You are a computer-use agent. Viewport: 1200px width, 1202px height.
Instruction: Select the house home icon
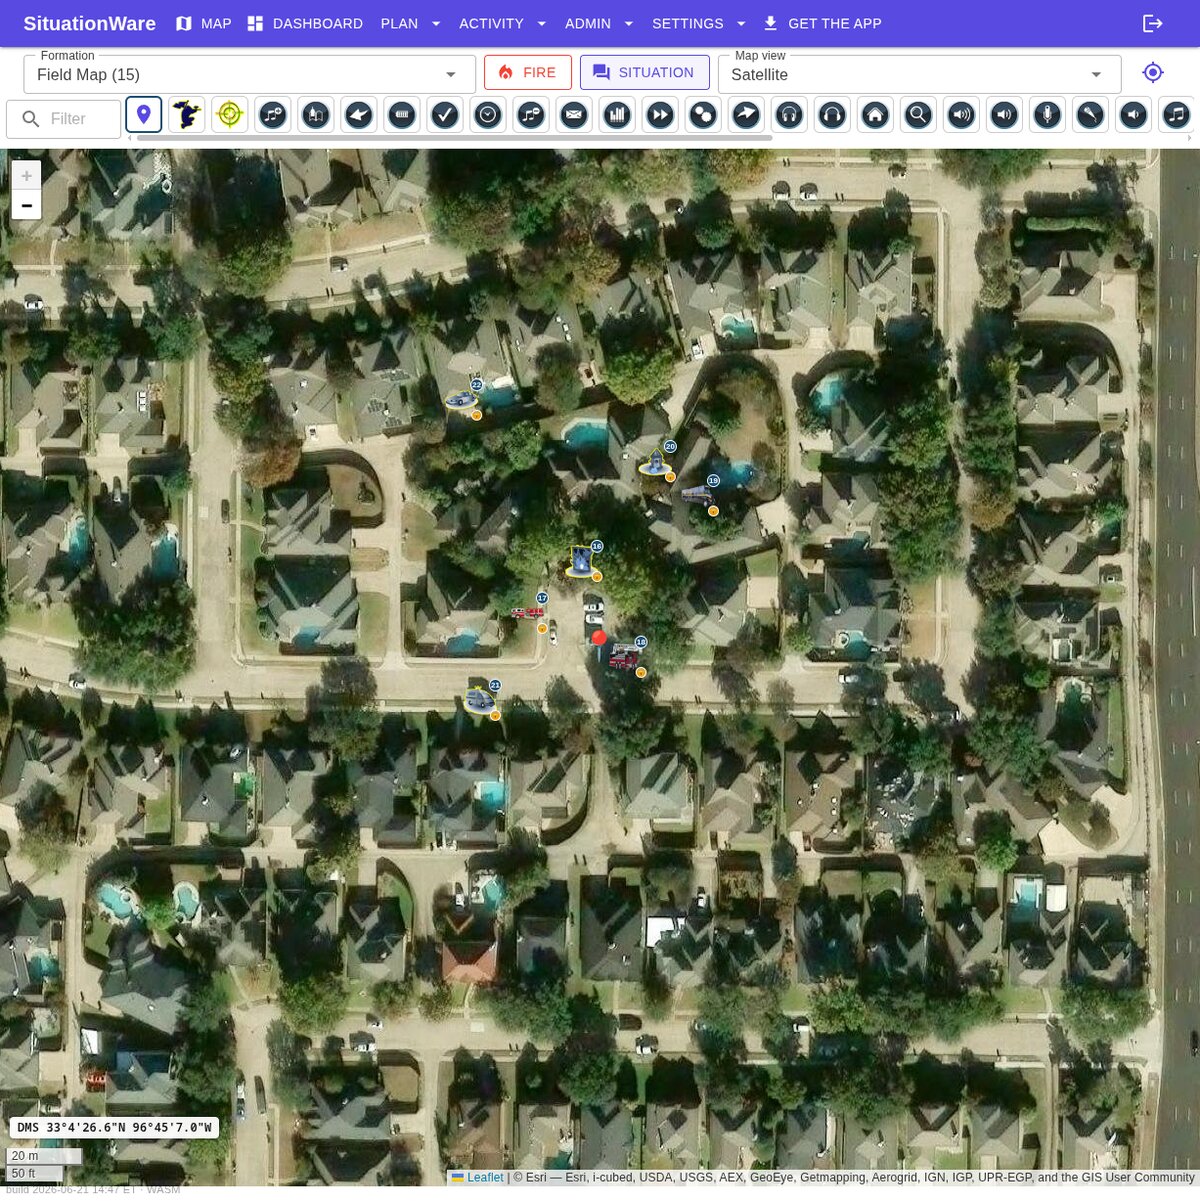tap(875, 115)
